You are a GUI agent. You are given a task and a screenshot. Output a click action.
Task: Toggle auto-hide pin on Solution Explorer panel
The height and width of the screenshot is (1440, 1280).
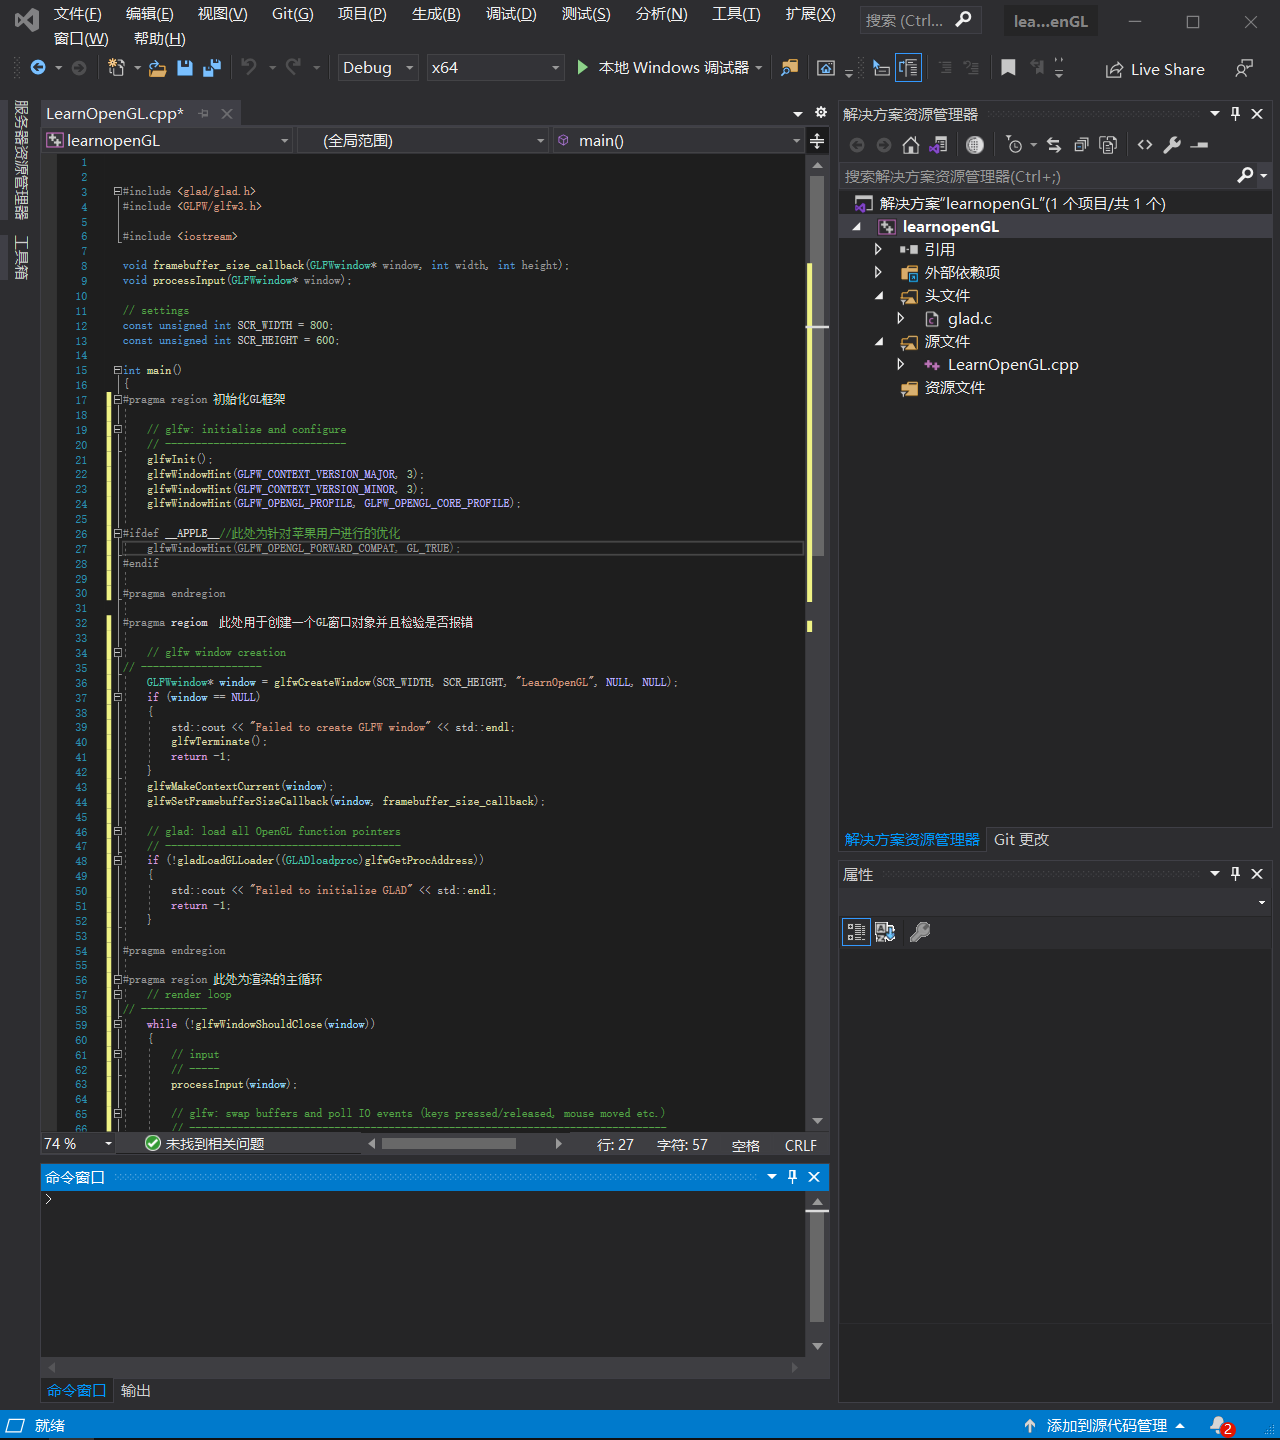(1235, 114)
